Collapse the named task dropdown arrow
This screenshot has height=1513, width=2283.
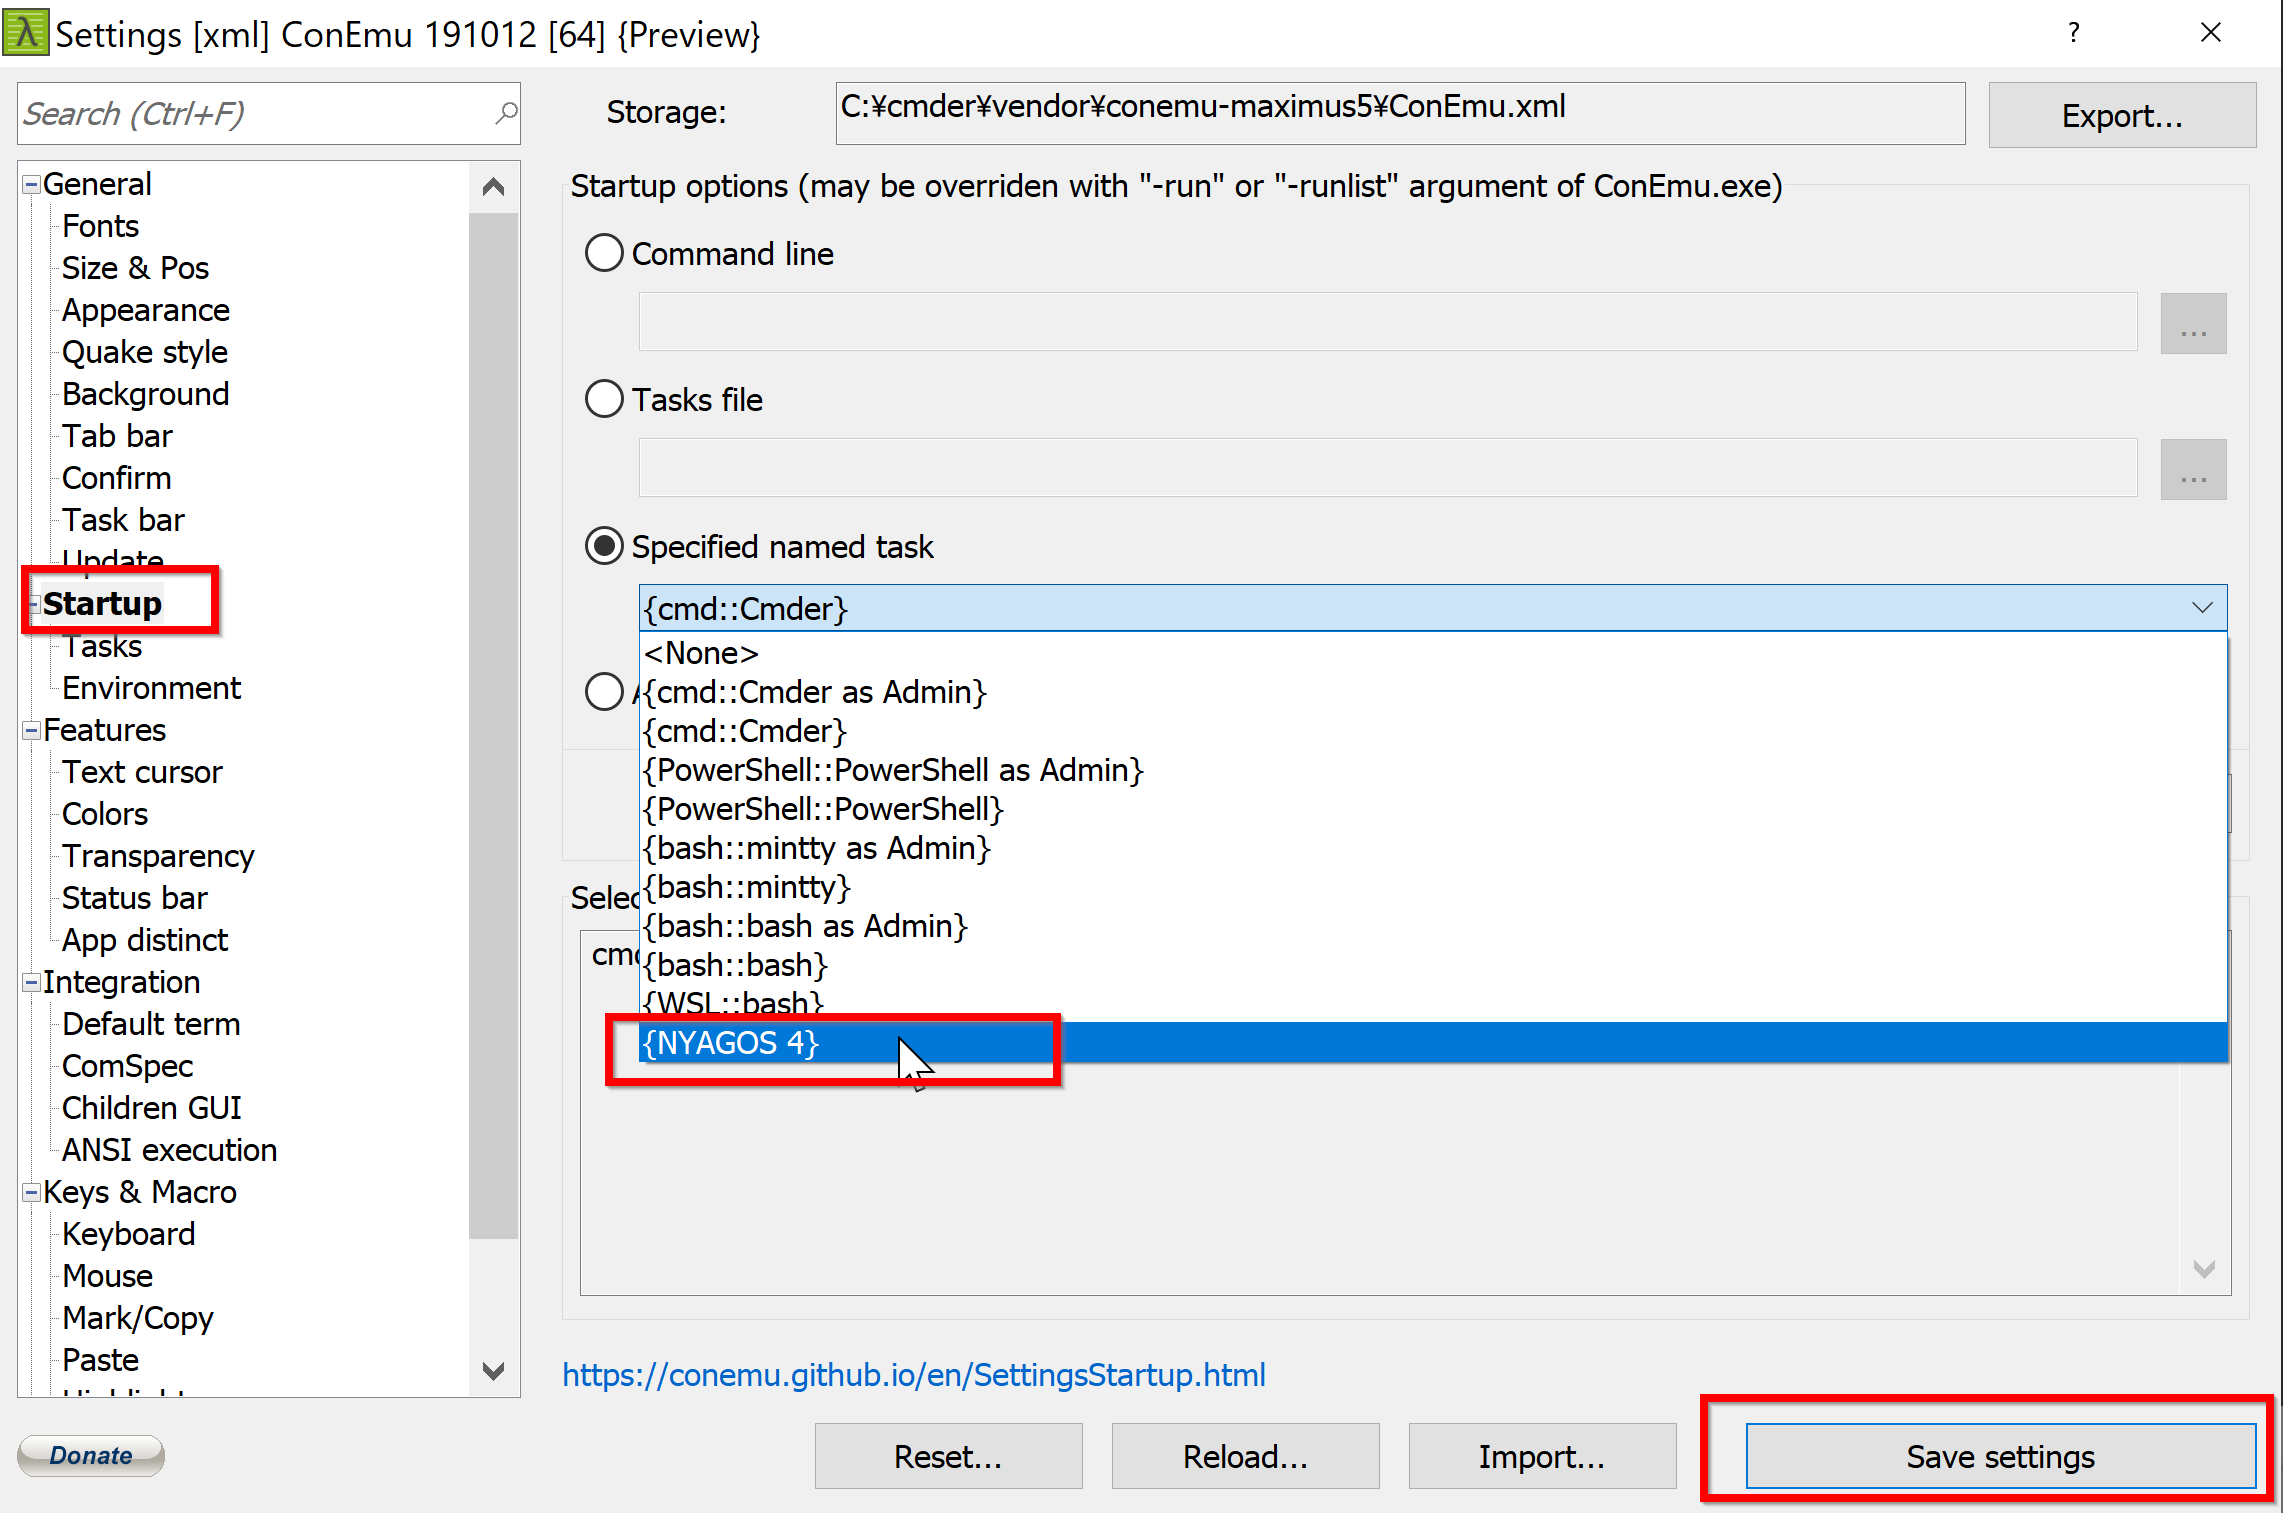click(x=2201, y=608)
